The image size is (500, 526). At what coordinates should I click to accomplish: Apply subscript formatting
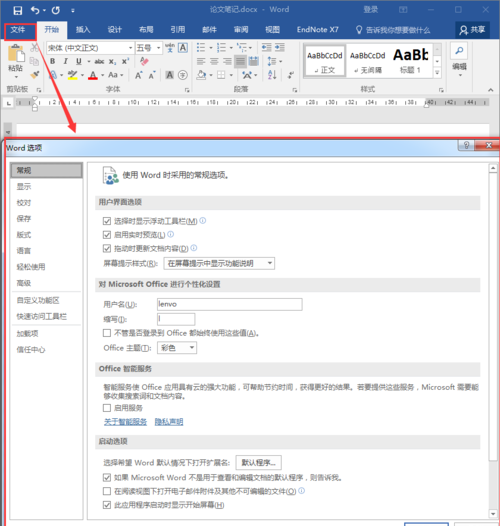[x=112, y=62]
